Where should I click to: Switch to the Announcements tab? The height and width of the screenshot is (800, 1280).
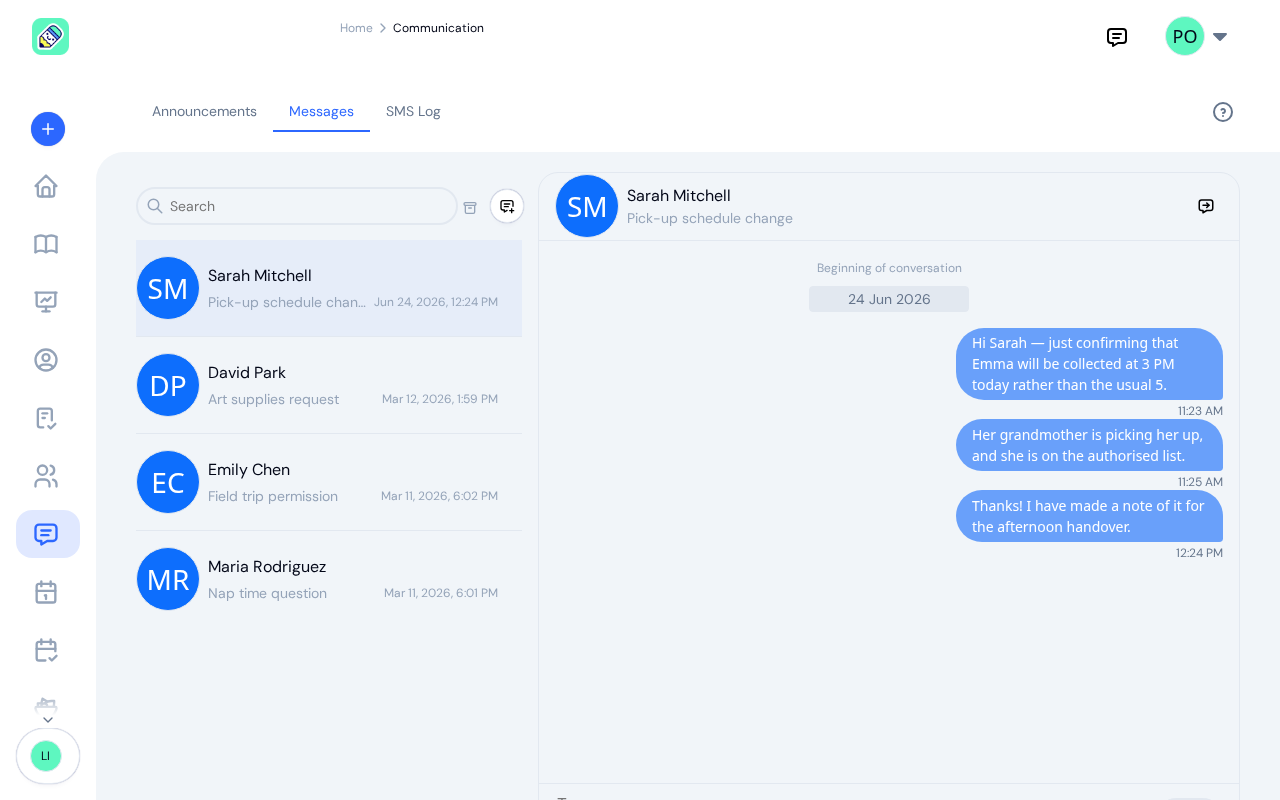tap(204, 111)
